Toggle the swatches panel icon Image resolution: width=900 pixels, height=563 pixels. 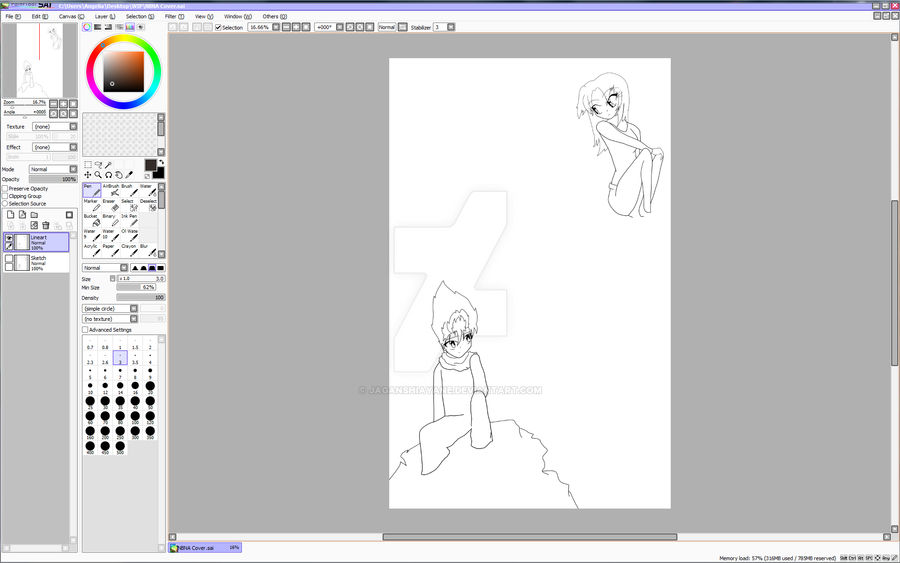pyautogui.click(x=130, y=27)
